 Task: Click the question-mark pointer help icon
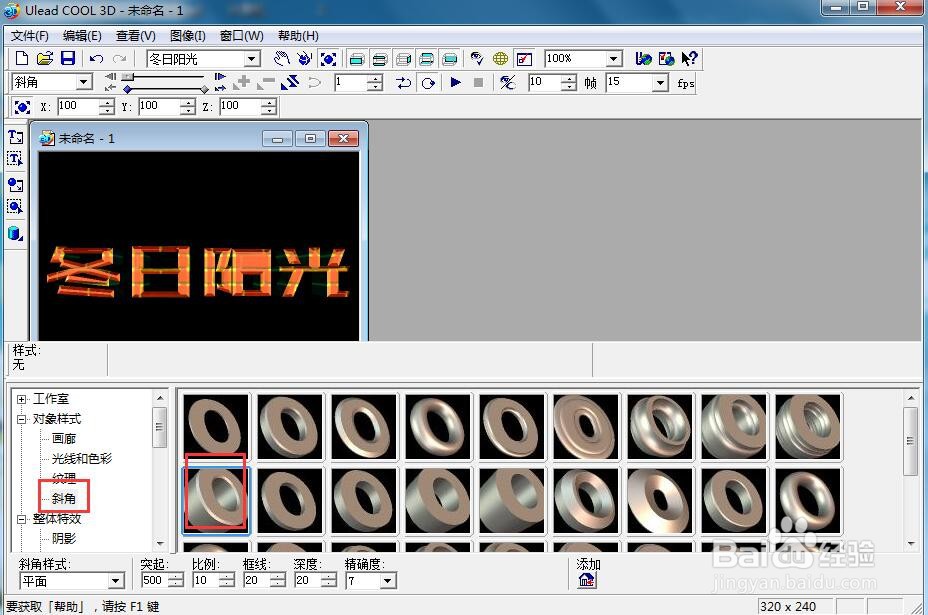click(689, 59)
